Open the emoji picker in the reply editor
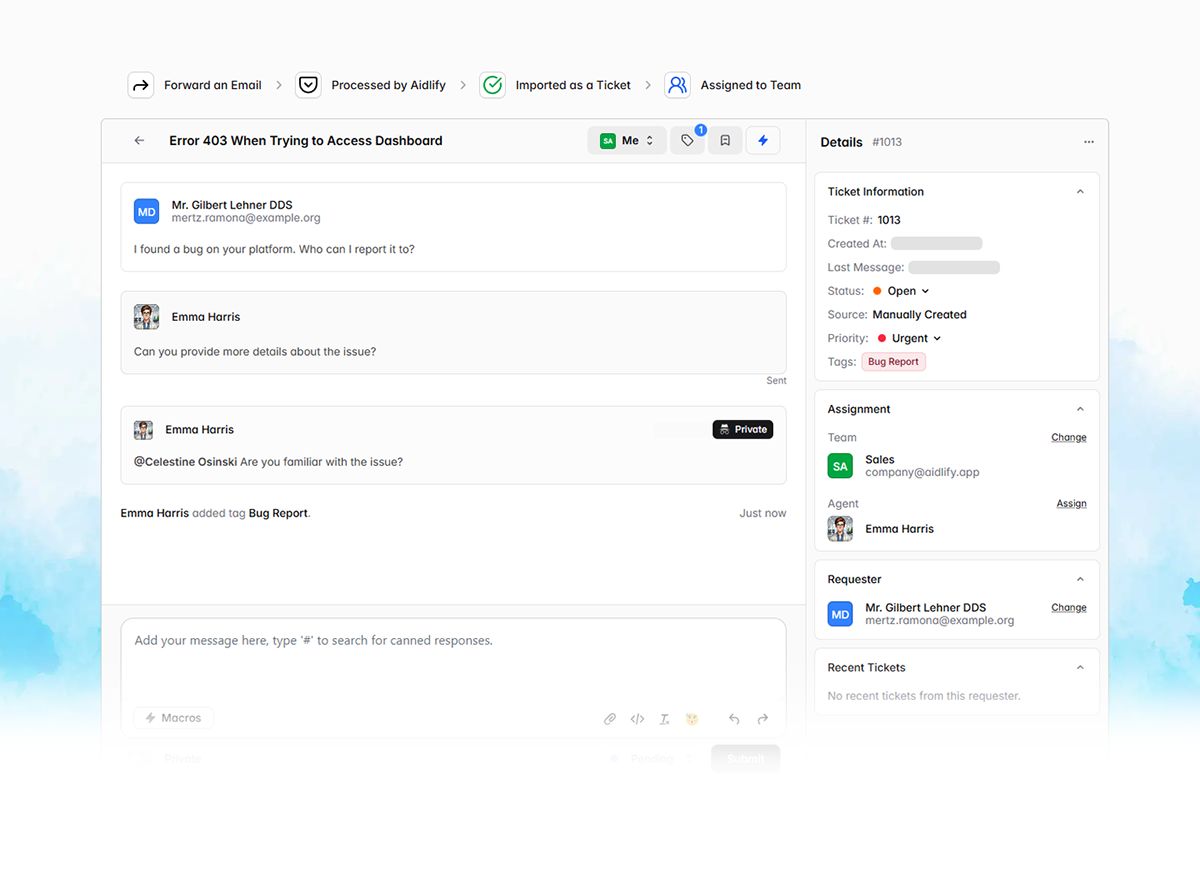The image size is (1200, 874). [691, 718]
